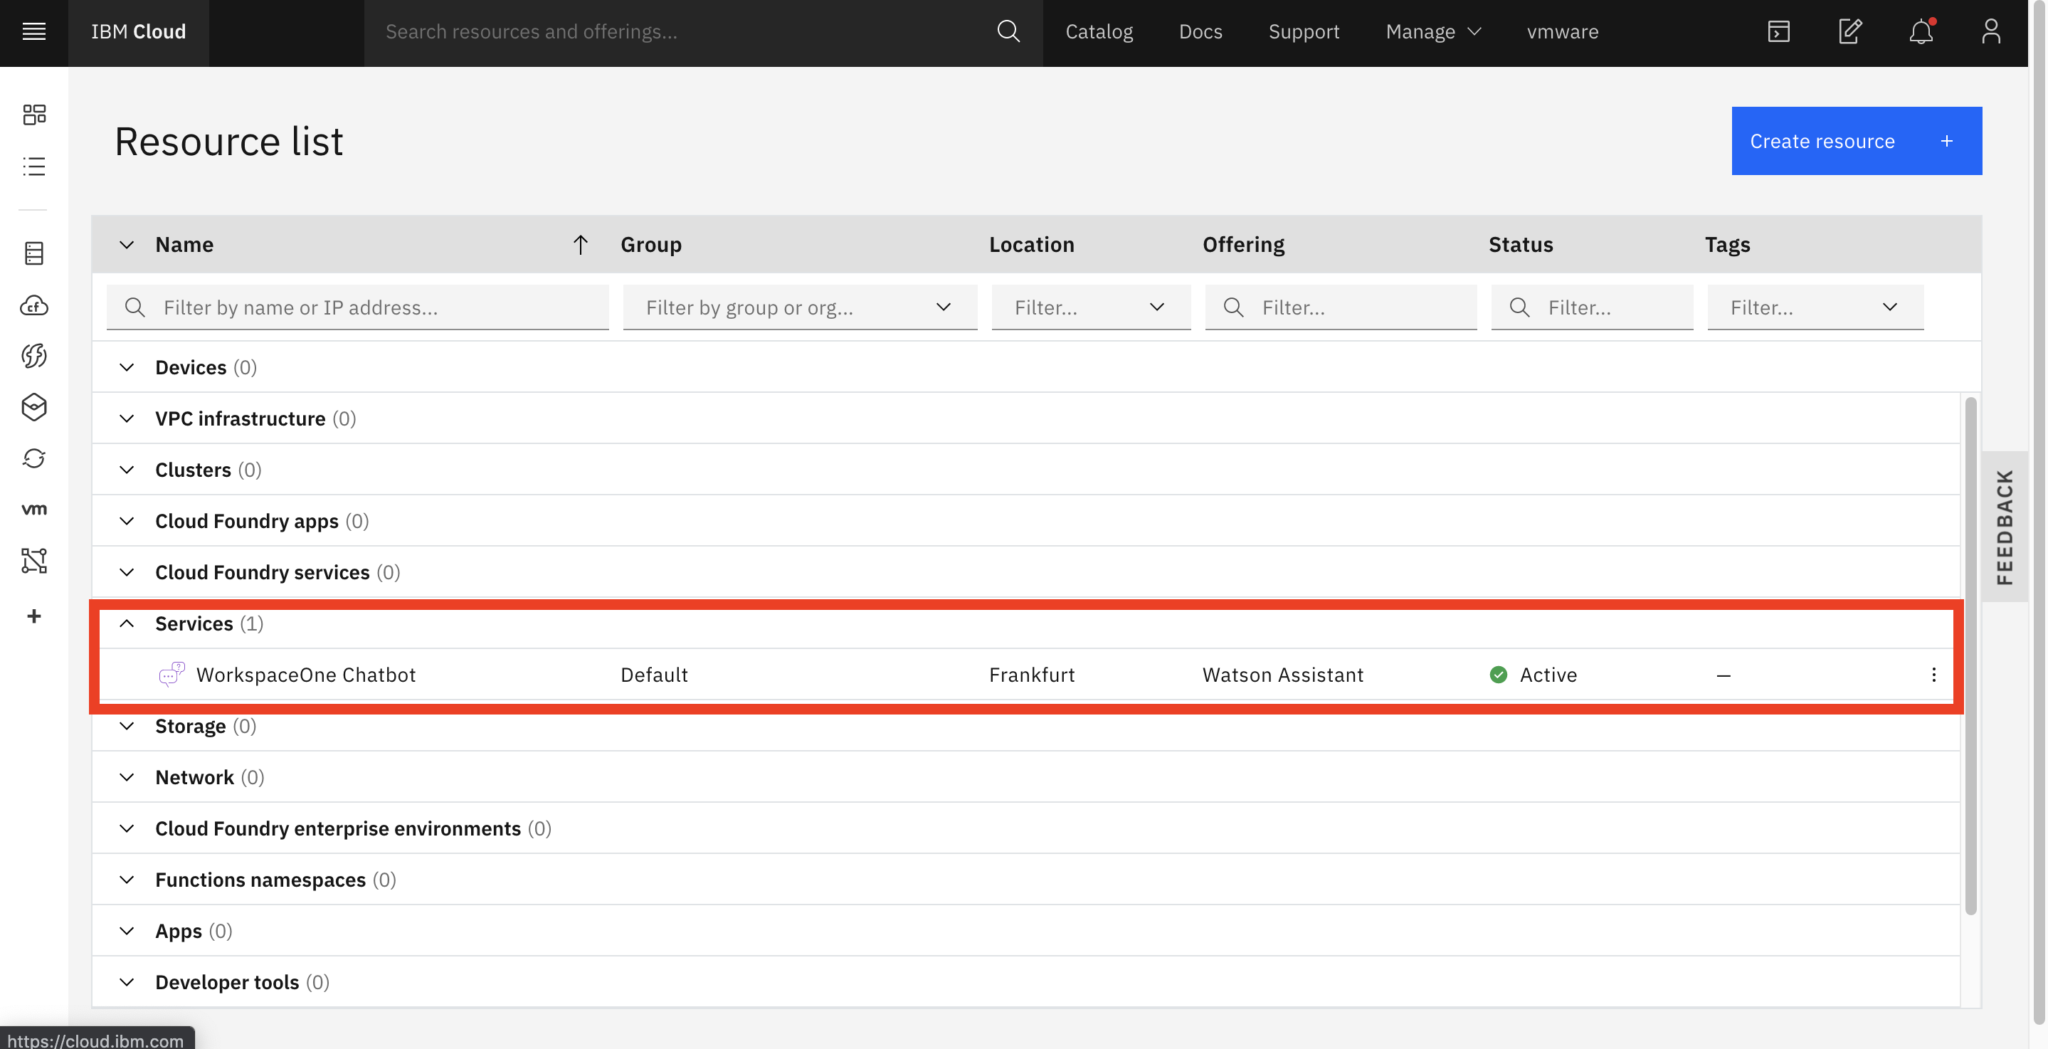Viewport: 2048px width, 1049px height.
Task: Click the plus icon at the sidebar bottom
Action: tap(34, 616)
